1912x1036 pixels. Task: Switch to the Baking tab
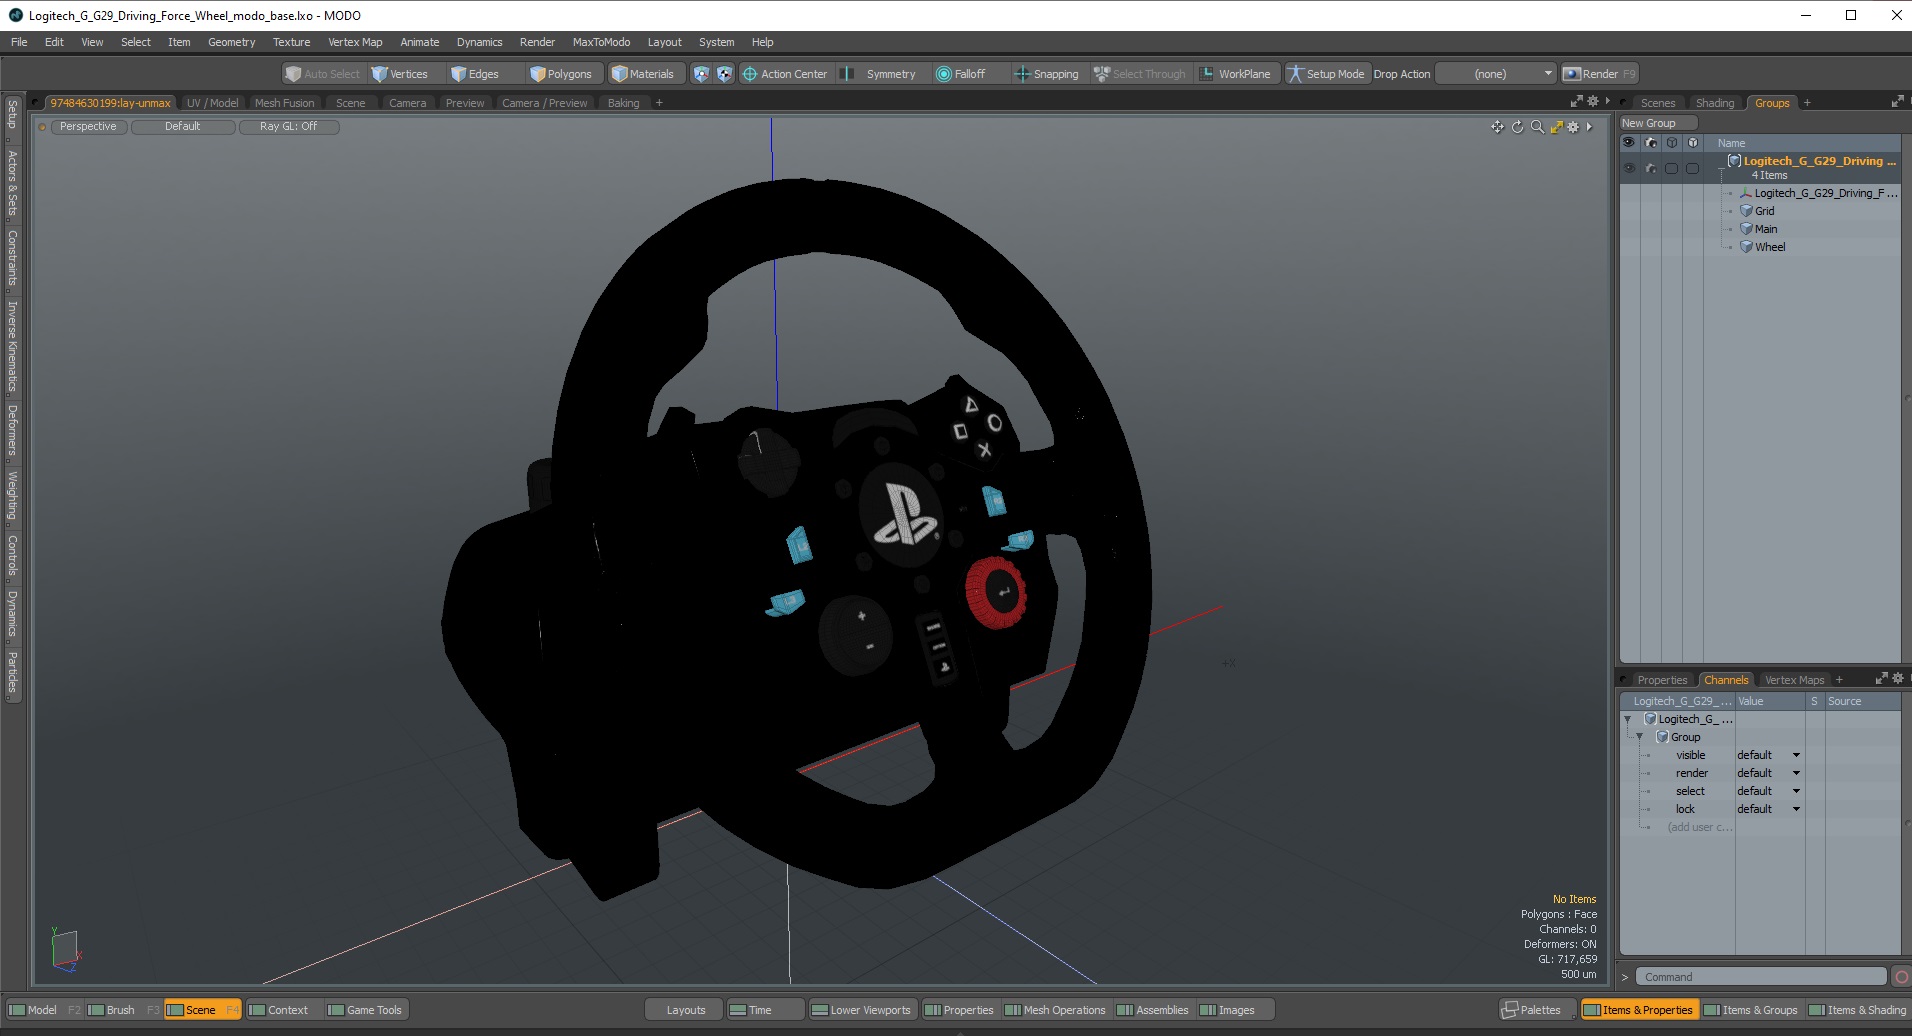623,103
